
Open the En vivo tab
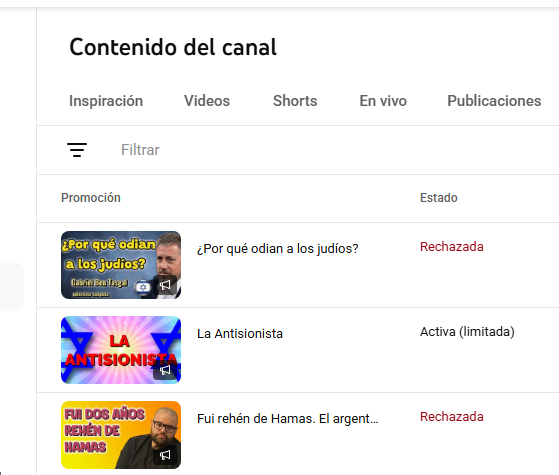383,101
